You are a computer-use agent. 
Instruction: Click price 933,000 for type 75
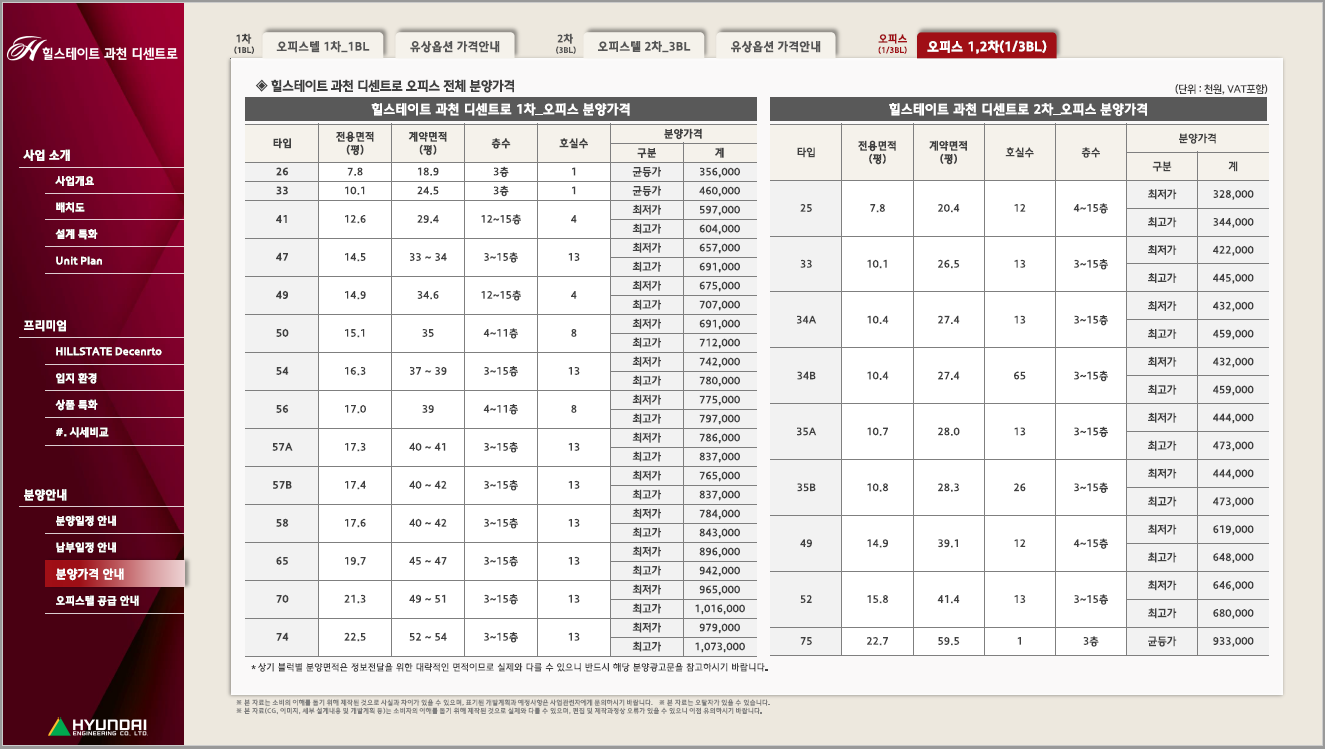[1232, 641]
